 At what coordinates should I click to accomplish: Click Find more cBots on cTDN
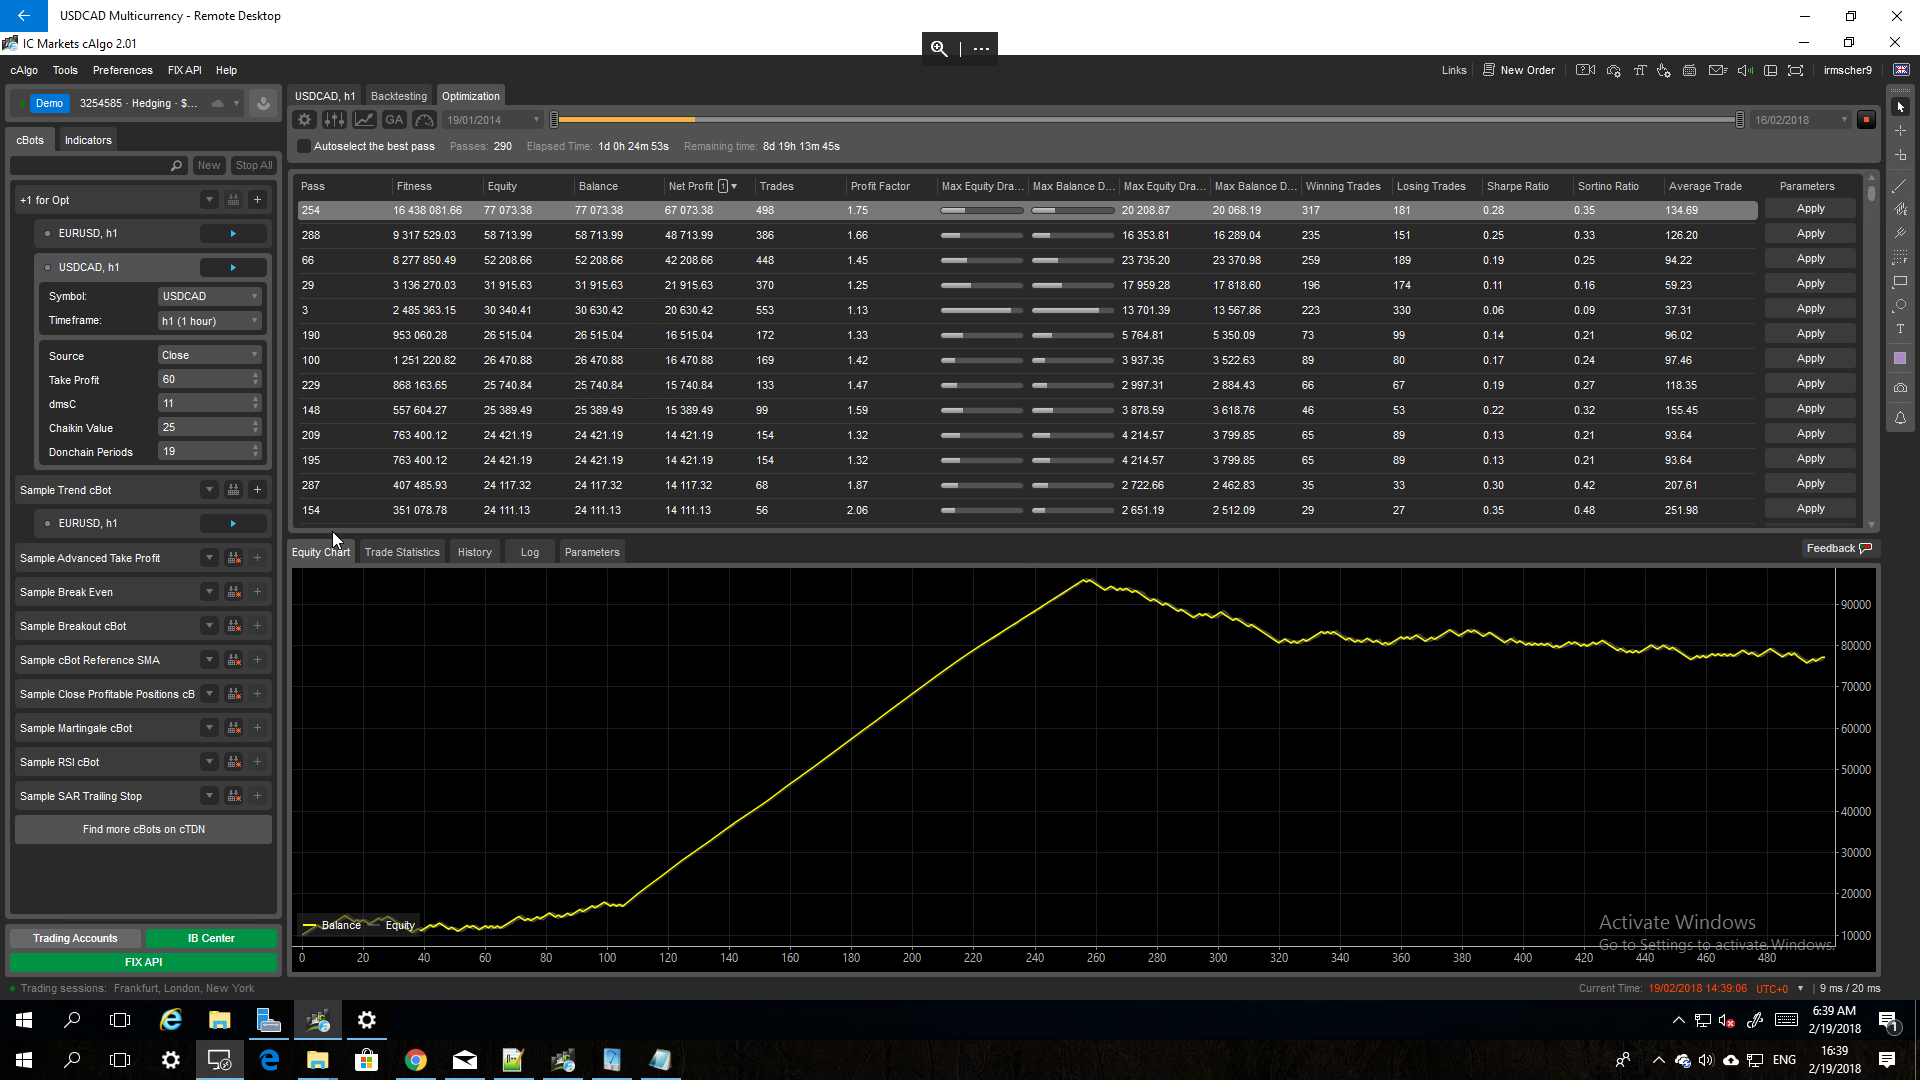(x=143, y=830)
